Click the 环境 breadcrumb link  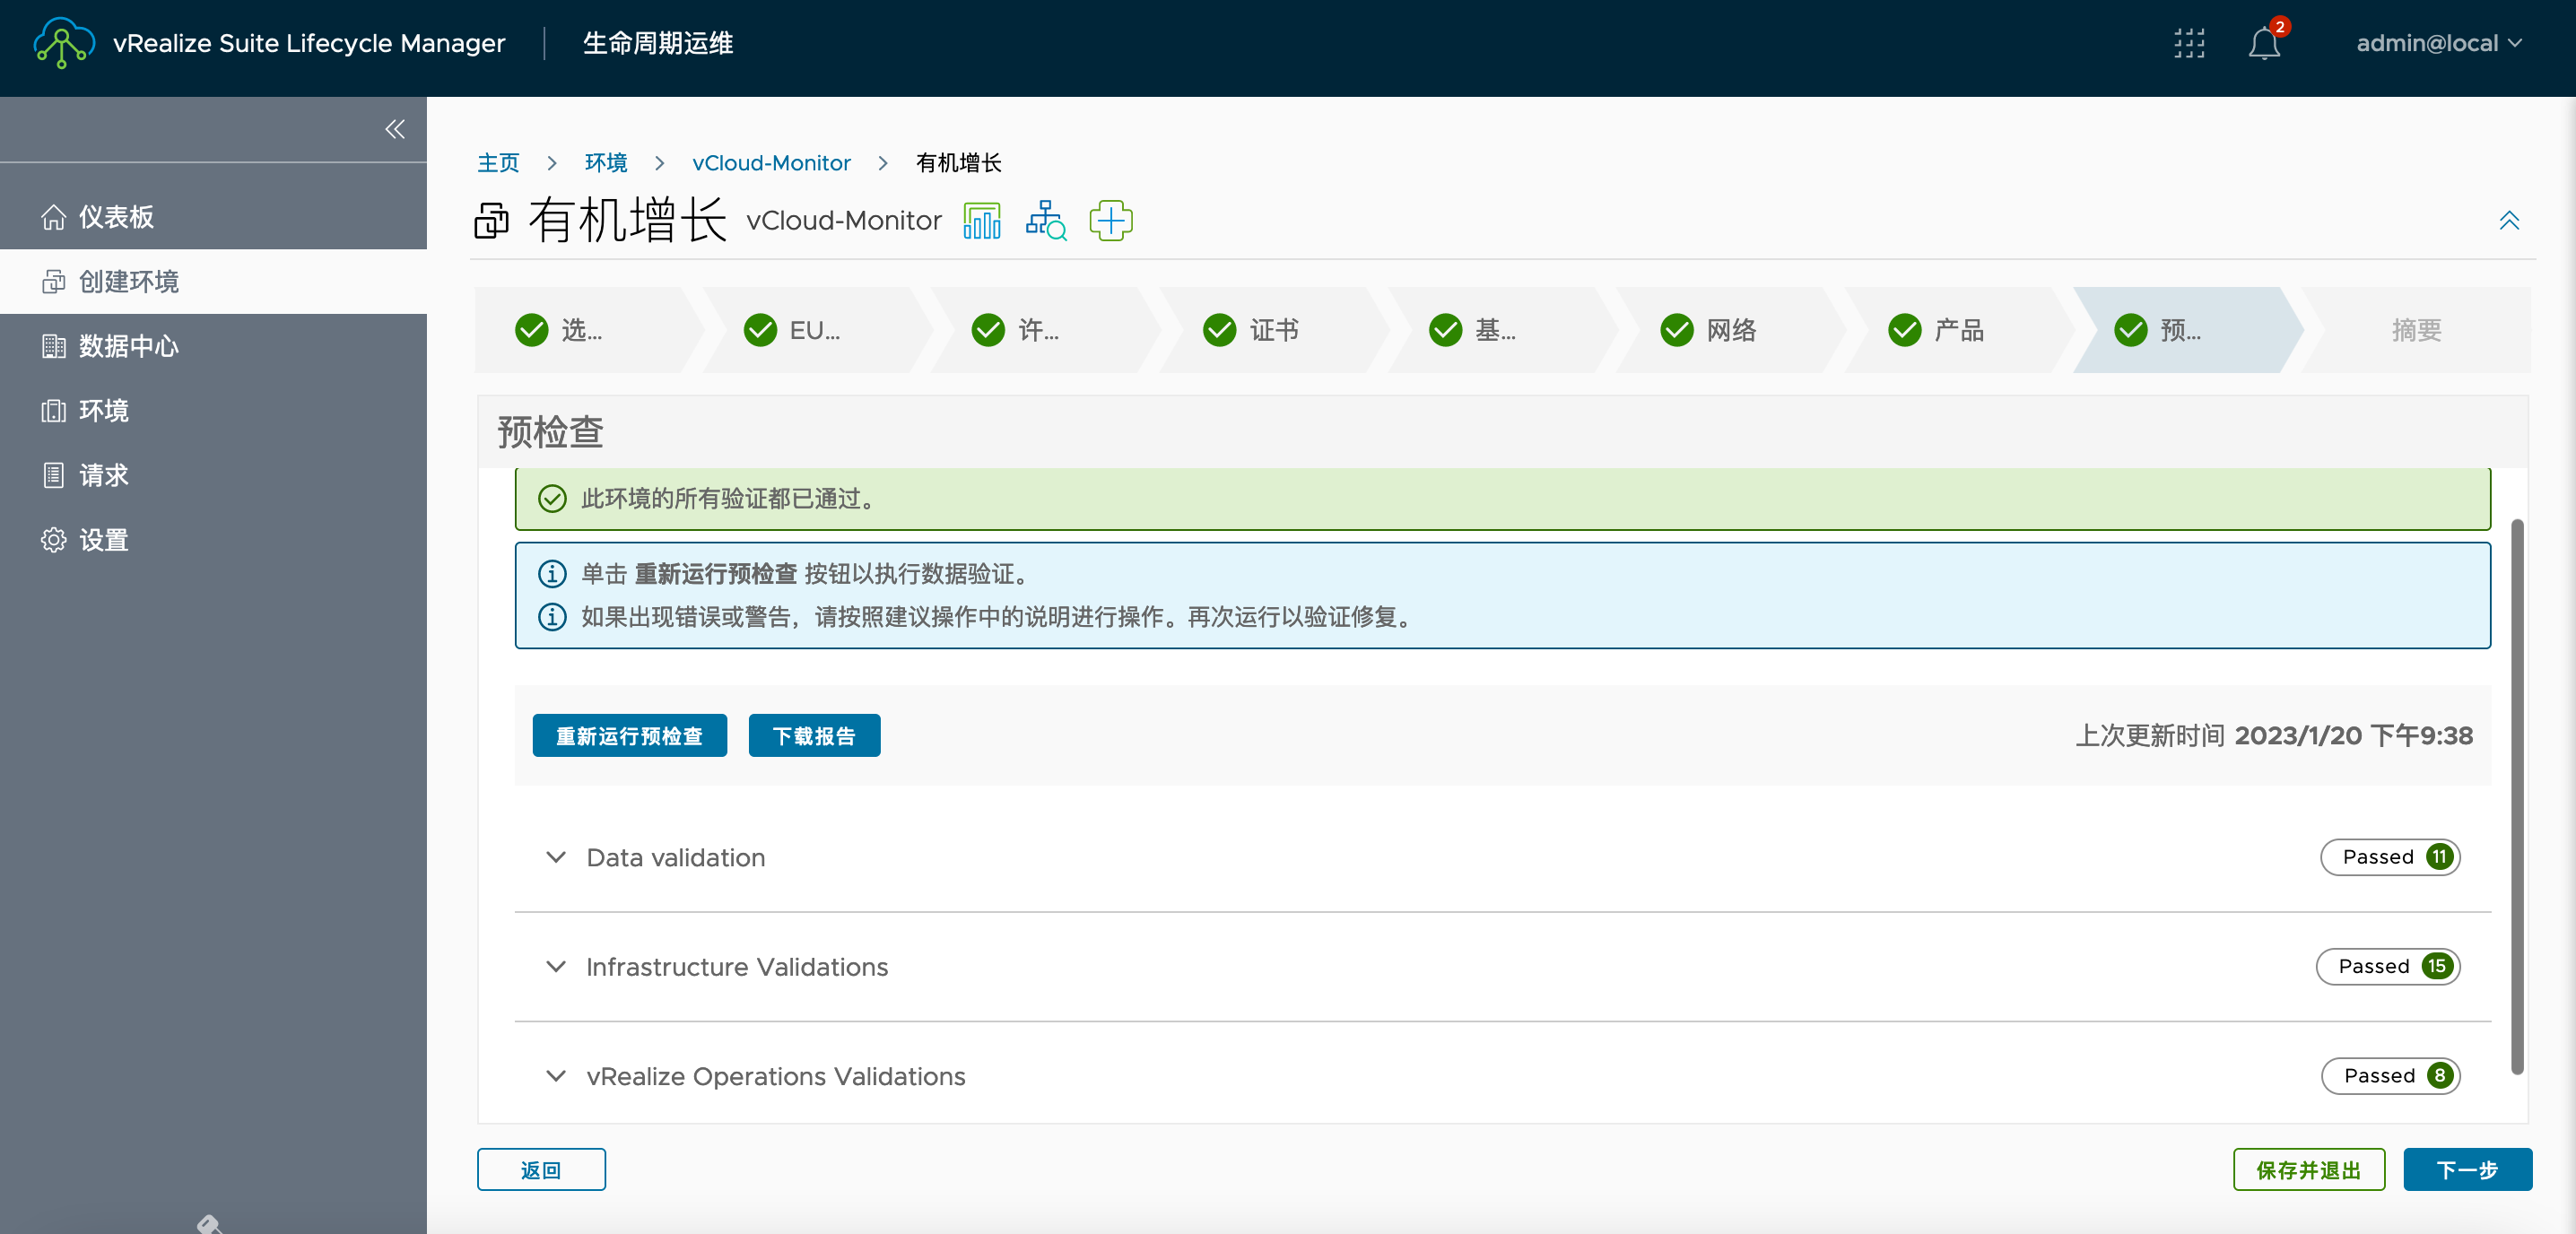pyautogui.click(x=606, y=163)
